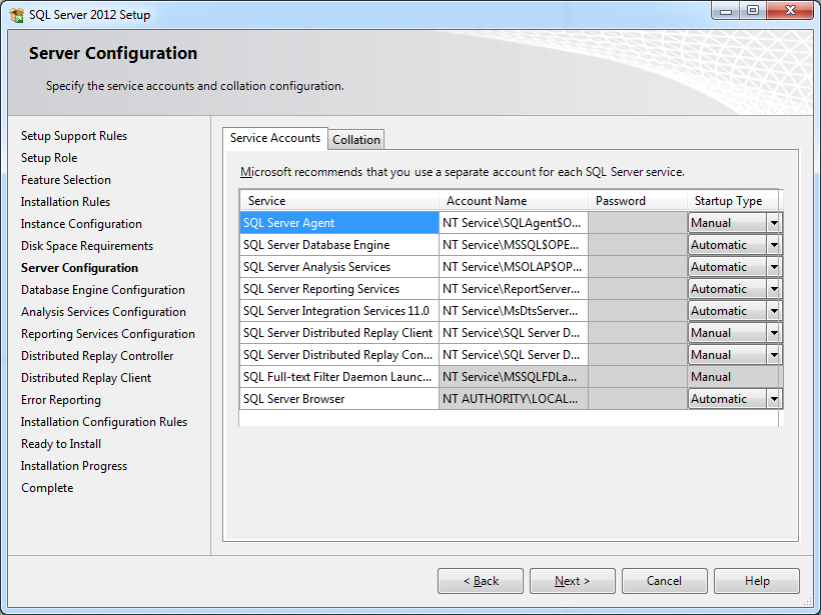Open Startup Type dropdown for SQL Server Agent

pos(773,223)
